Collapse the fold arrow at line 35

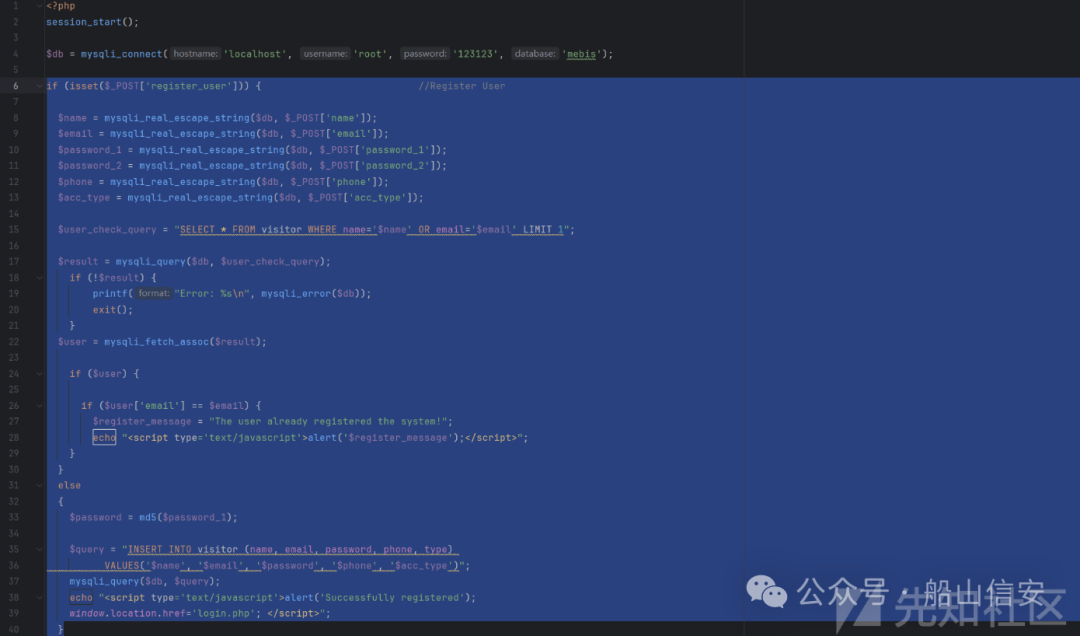pos(39,550)
